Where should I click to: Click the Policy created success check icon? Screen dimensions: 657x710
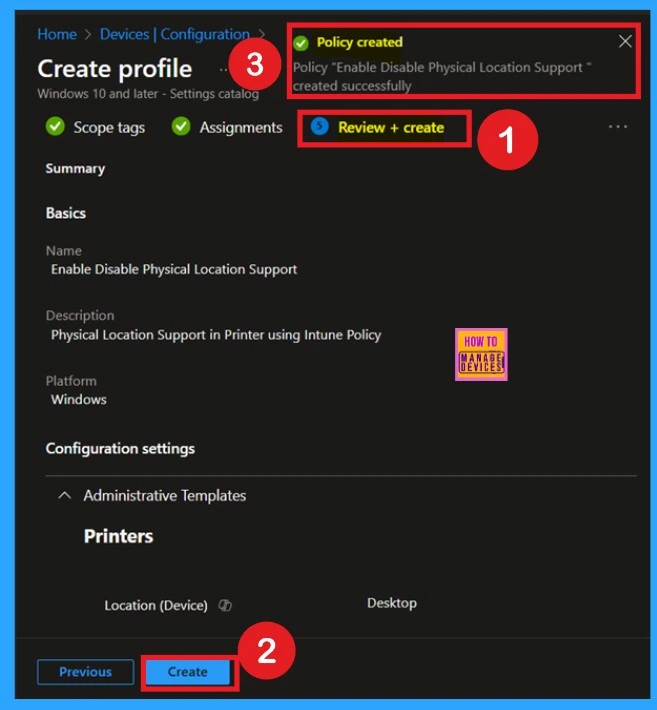pyautogui.click(x=301, y=43)
